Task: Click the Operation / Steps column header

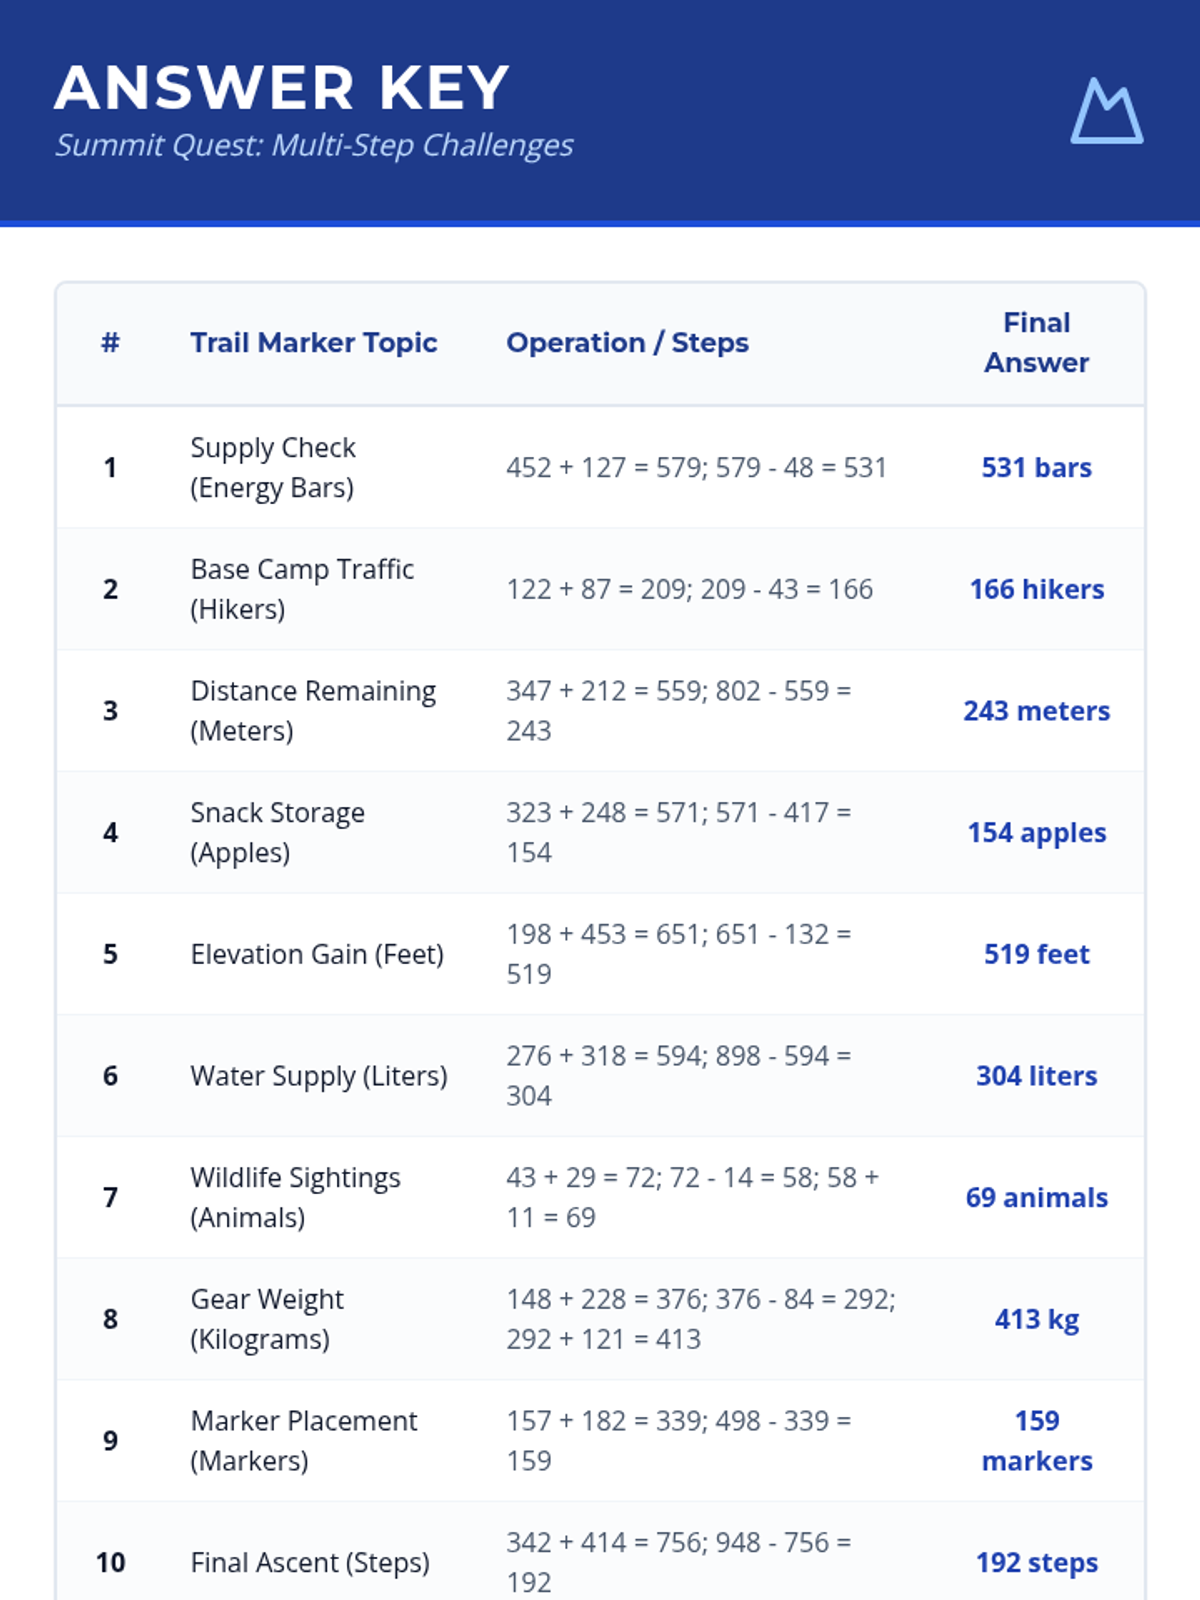Action: click(627, 343)
